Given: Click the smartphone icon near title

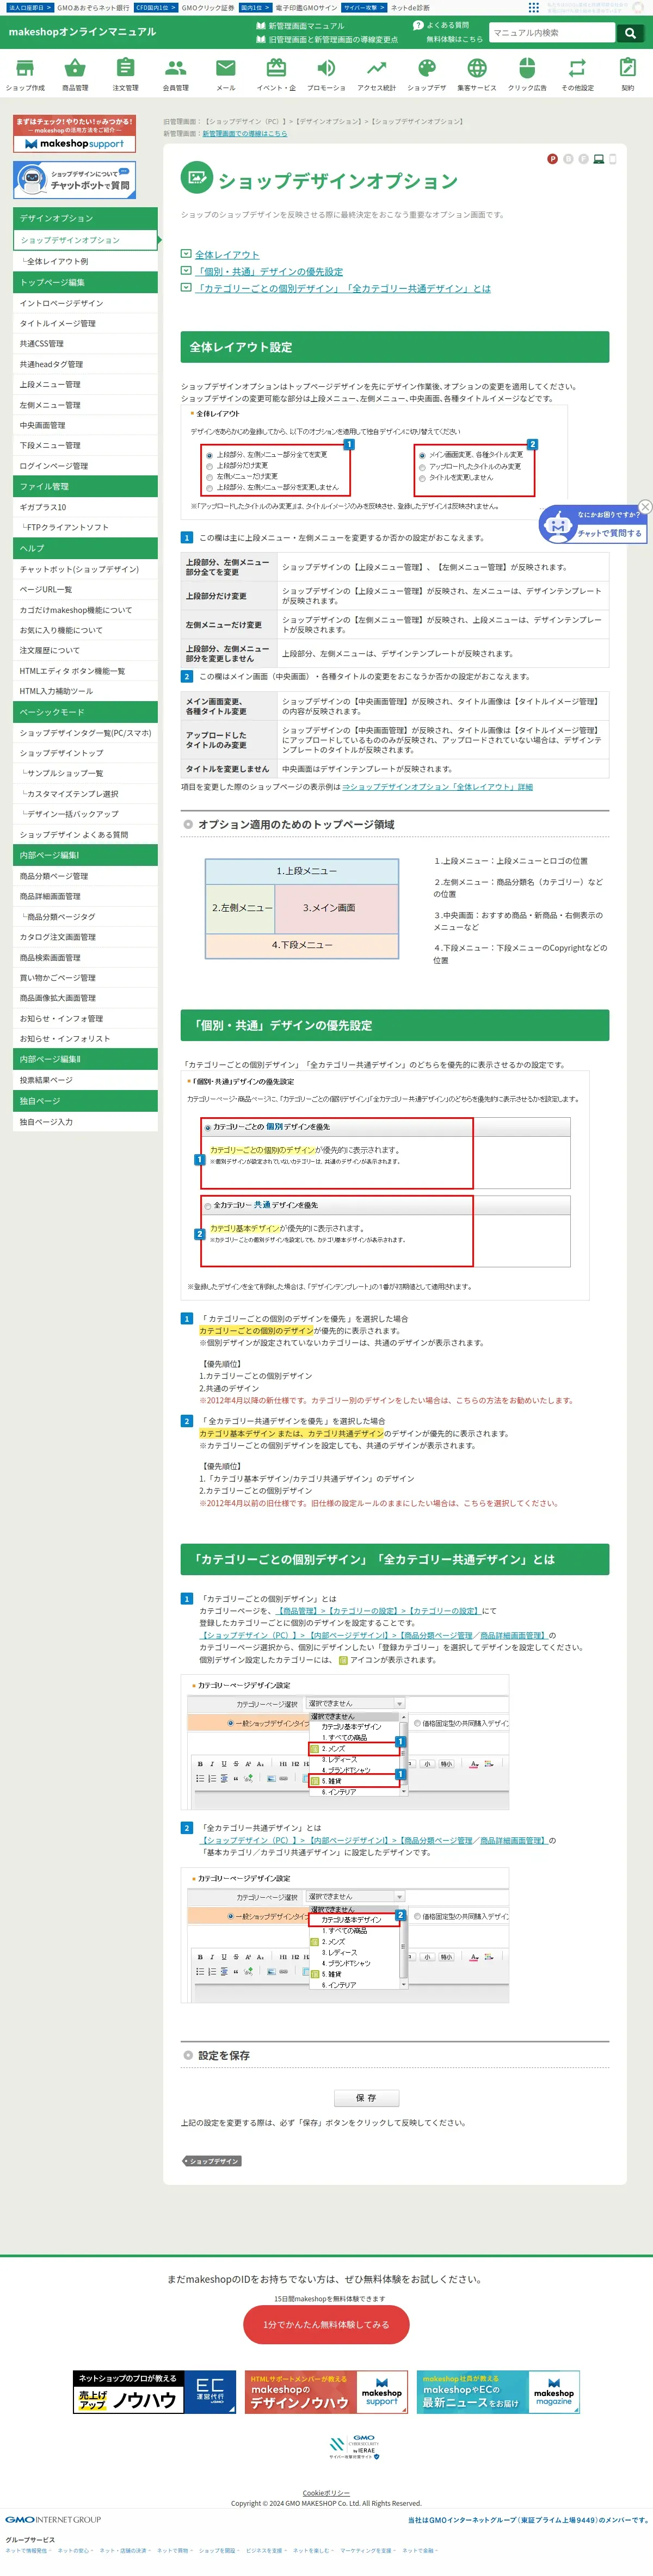Looking at the screenshot, I should pyautogui.click(x=613, y=159).
